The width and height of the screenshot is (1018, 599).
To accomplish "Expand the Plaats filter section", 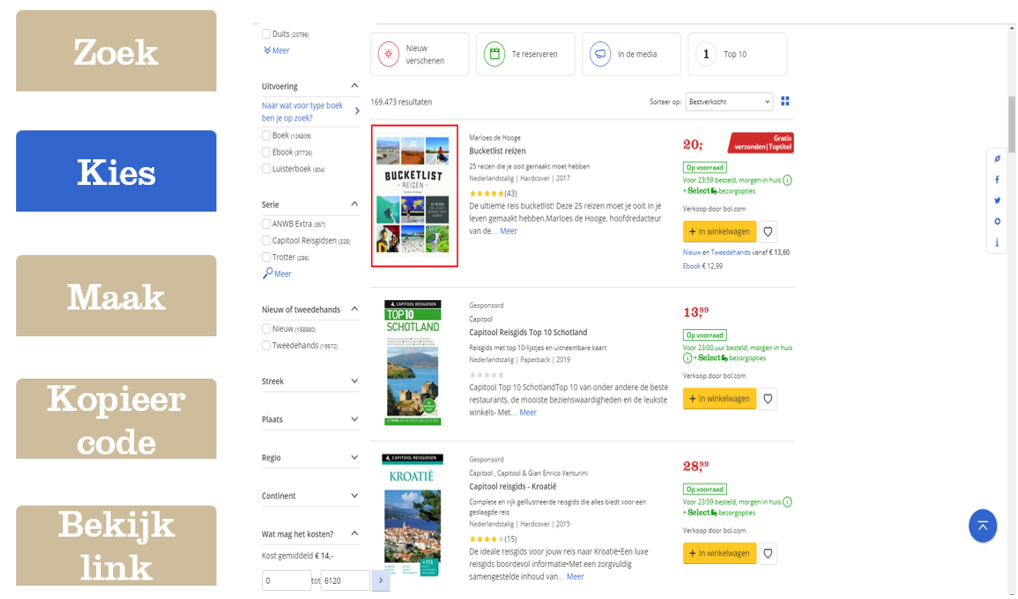I will point(354,419).
